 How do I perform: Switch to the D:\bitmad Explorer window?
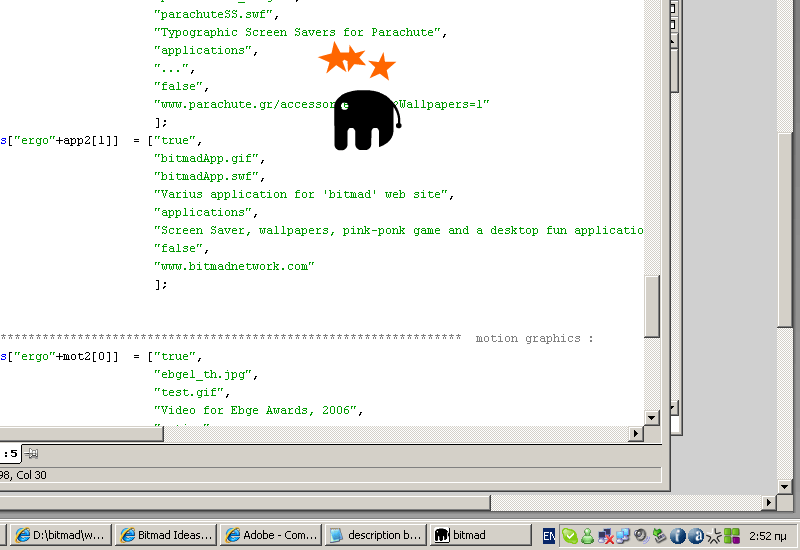coord(59,535)
